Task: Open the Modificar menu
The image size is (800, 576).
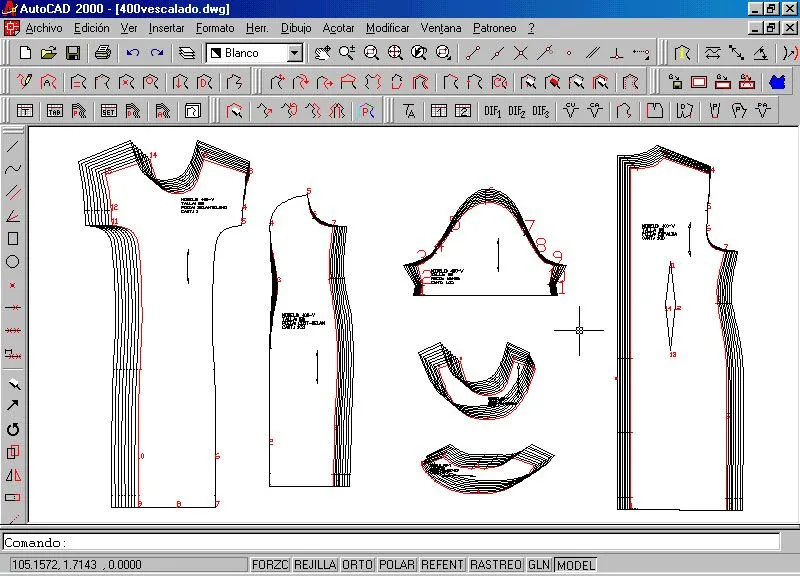Action: tap(387, 28)
